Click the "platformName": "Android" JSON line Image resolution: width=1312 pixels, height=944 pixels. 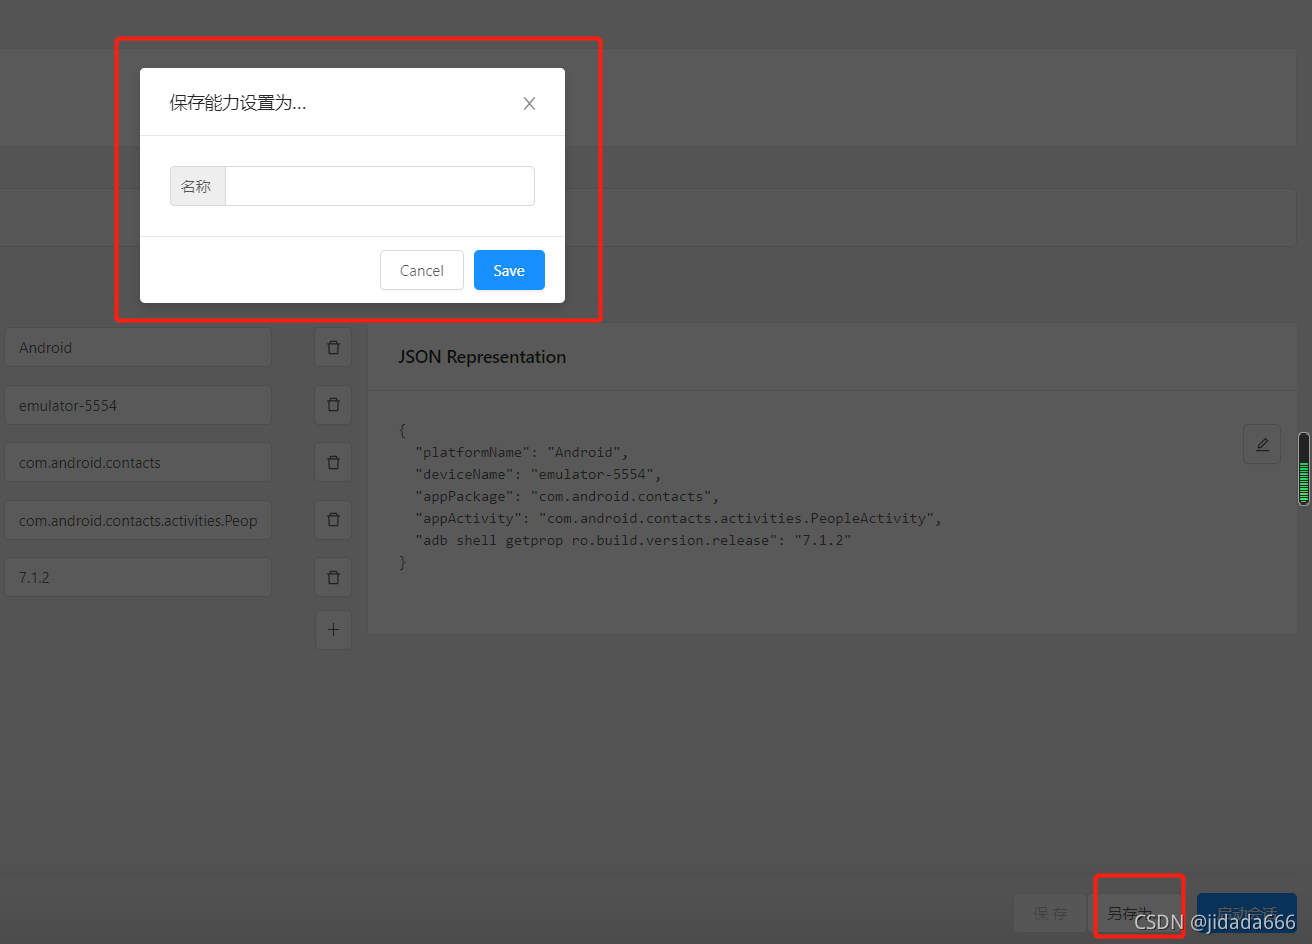tap(522, 452)
